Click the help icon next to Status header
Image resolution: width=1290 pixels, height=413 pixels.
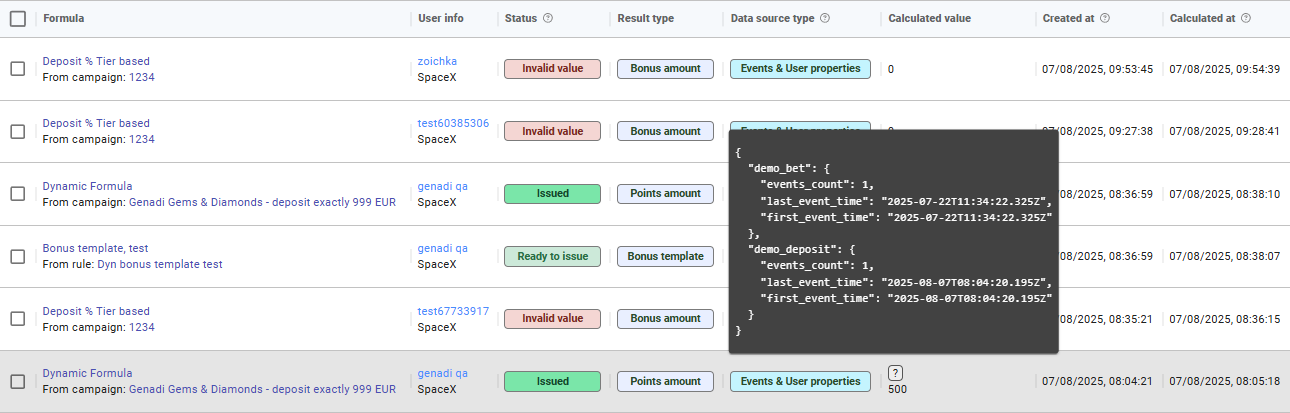tap(548, 18)
